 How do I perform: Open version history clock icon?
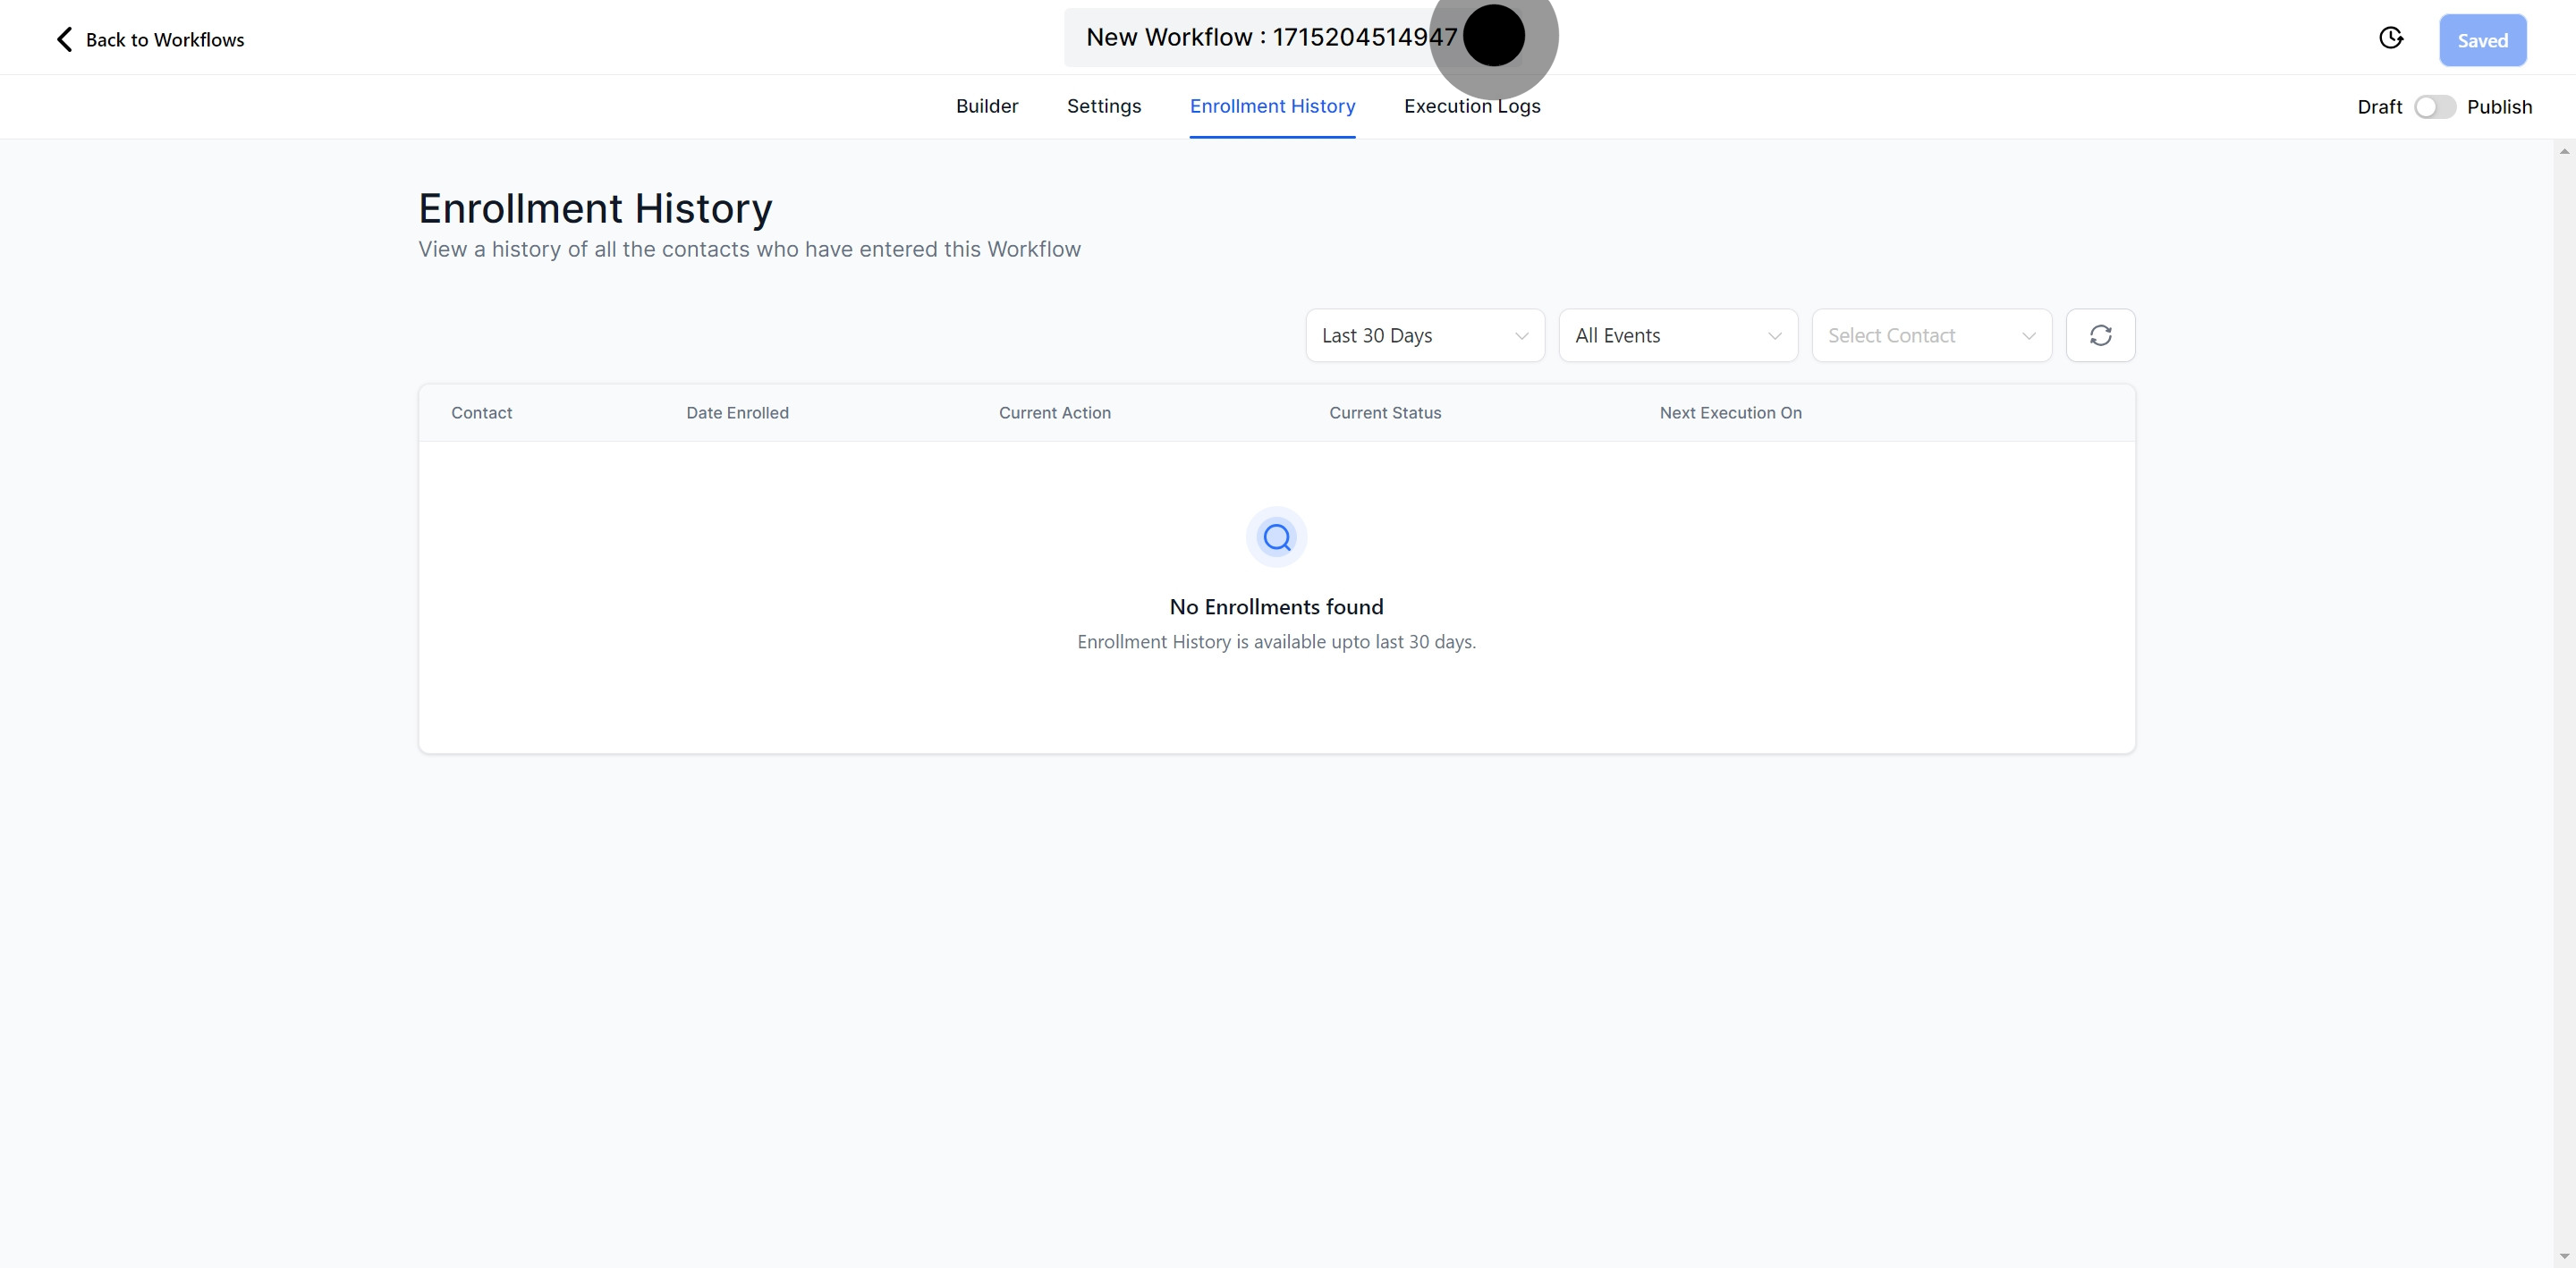coord(2390,38)
